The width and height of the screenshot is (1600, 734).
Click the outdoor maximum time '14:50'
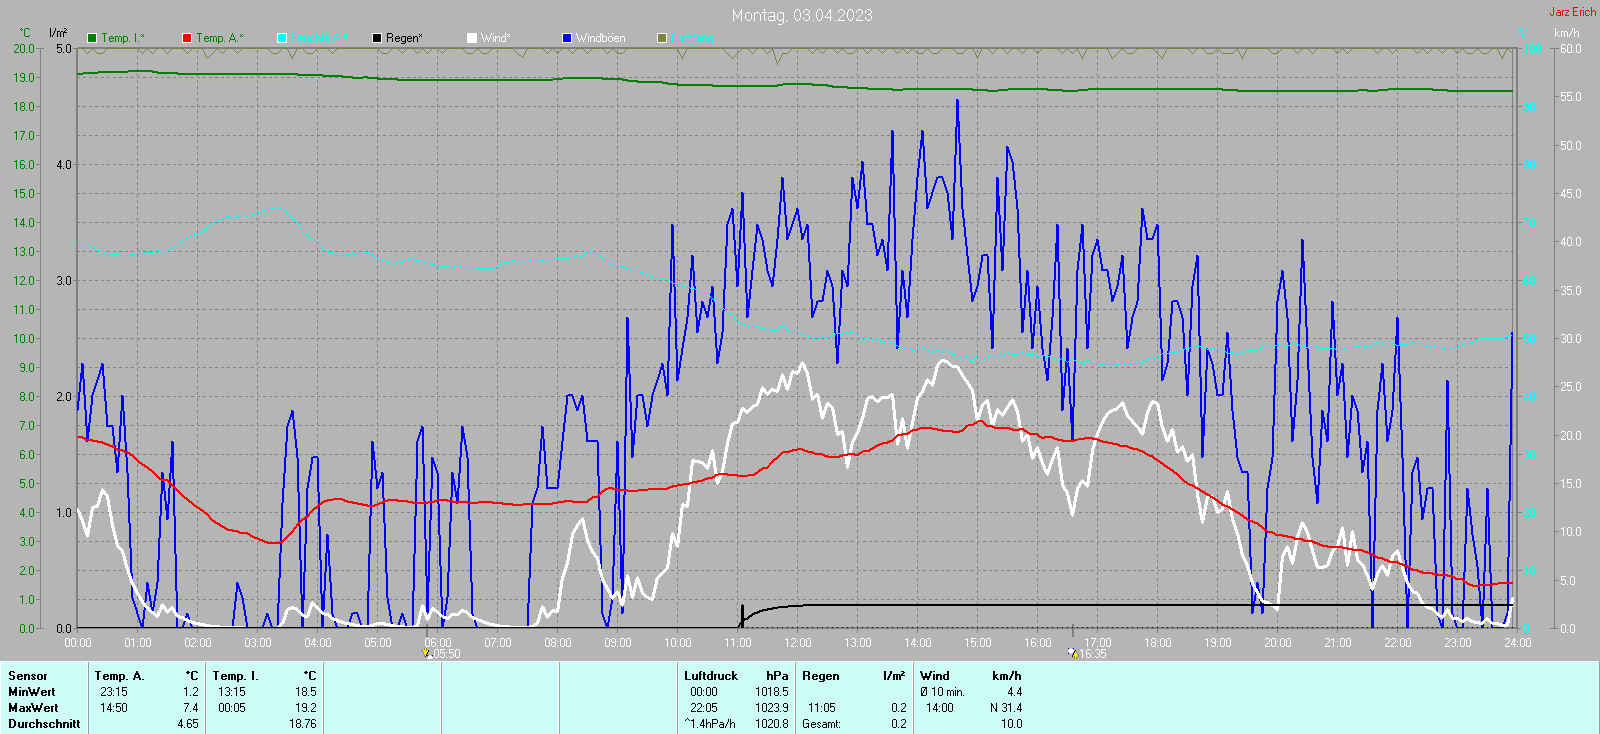(114, 708)
